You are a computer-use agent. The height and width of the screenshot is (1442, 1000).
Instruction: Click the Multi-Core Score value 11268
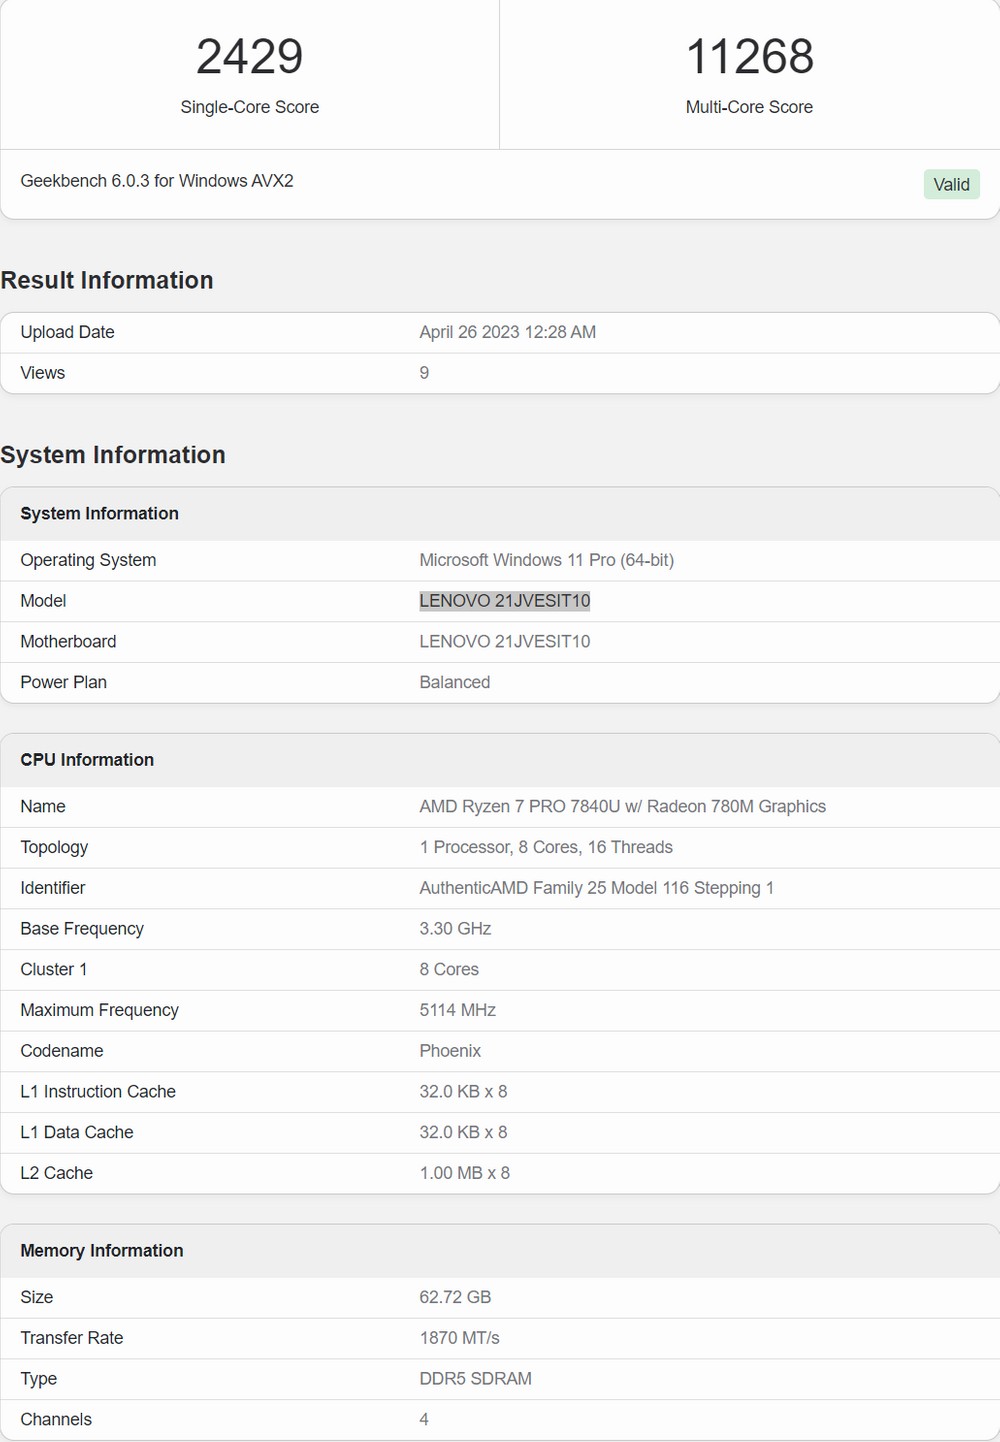click(x=749, y=56)
